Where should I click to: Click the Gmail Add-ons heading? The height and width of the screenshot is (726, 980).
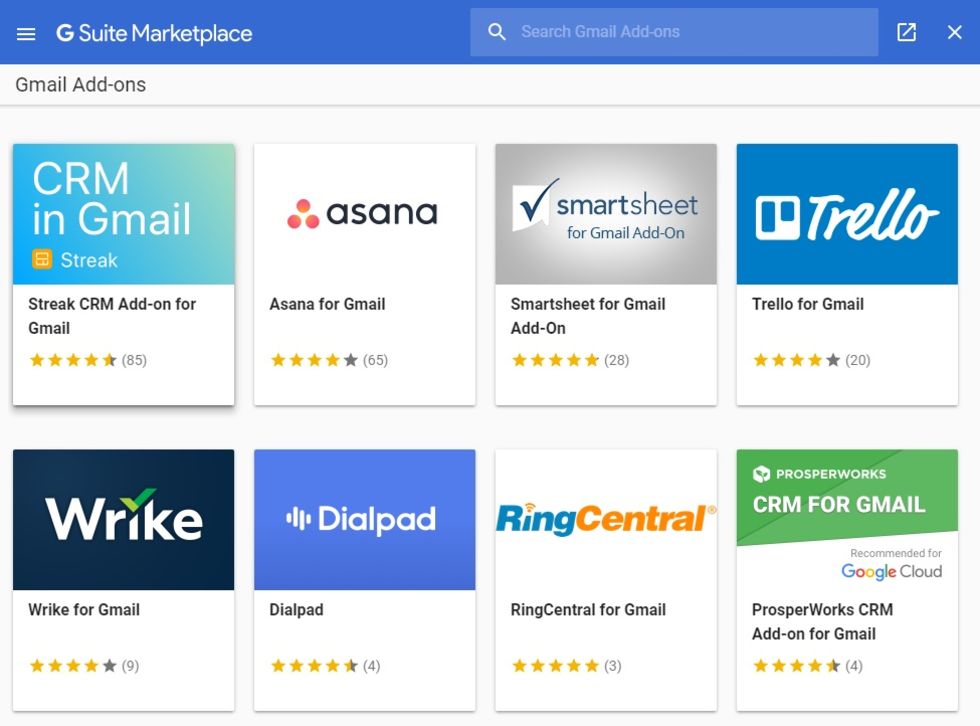(x=81, y=85)
